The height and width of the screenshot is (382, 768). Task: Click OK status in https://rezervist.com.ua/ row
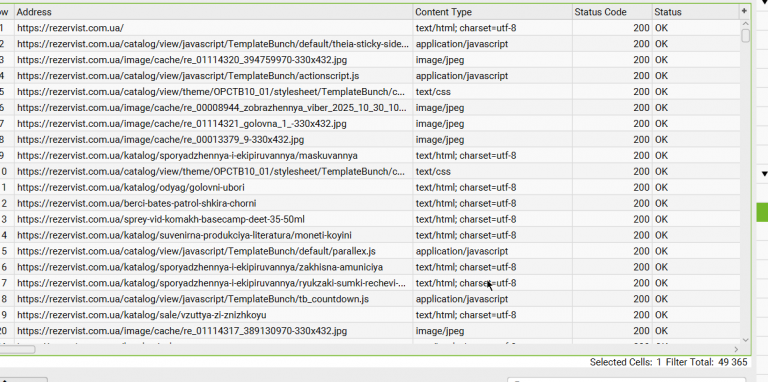pos(696,28)
